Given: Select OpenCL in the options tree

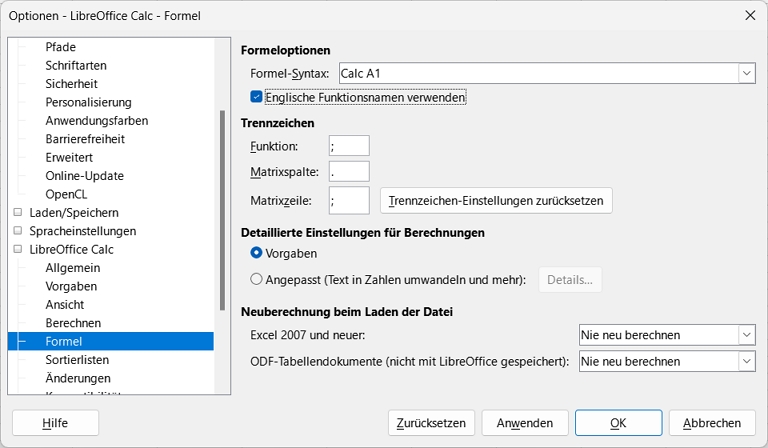Looking at the screenshot, I should pyautogui.click(x=66, y=194).
